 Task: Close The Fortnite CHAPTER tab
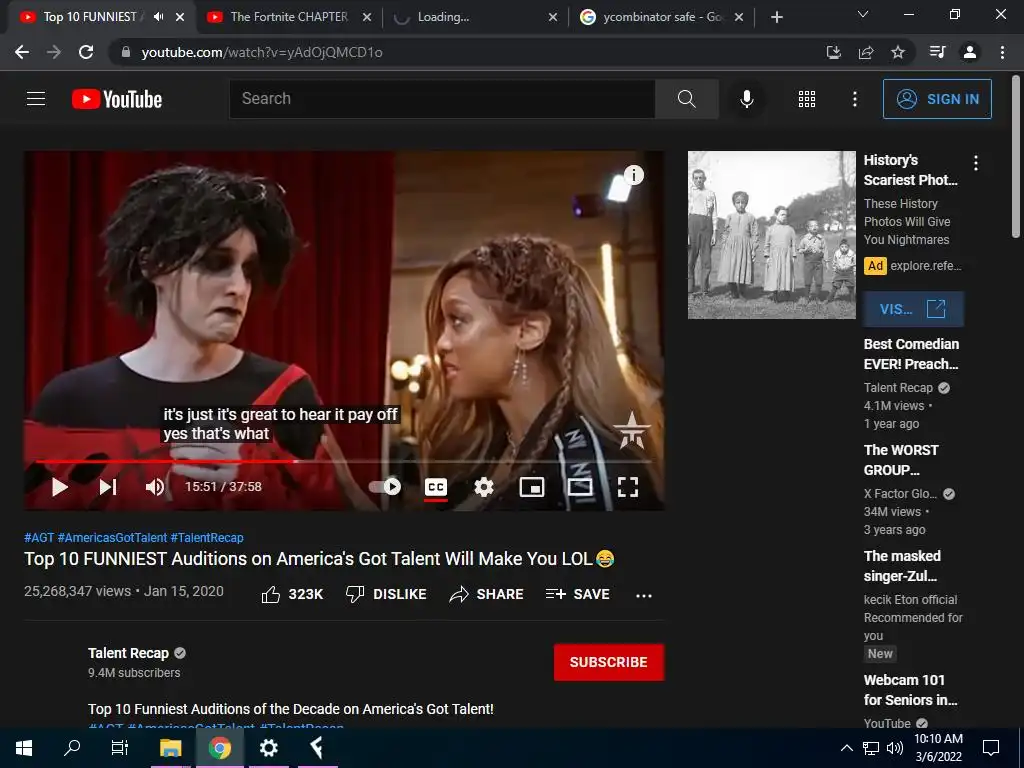pos(367,17)
